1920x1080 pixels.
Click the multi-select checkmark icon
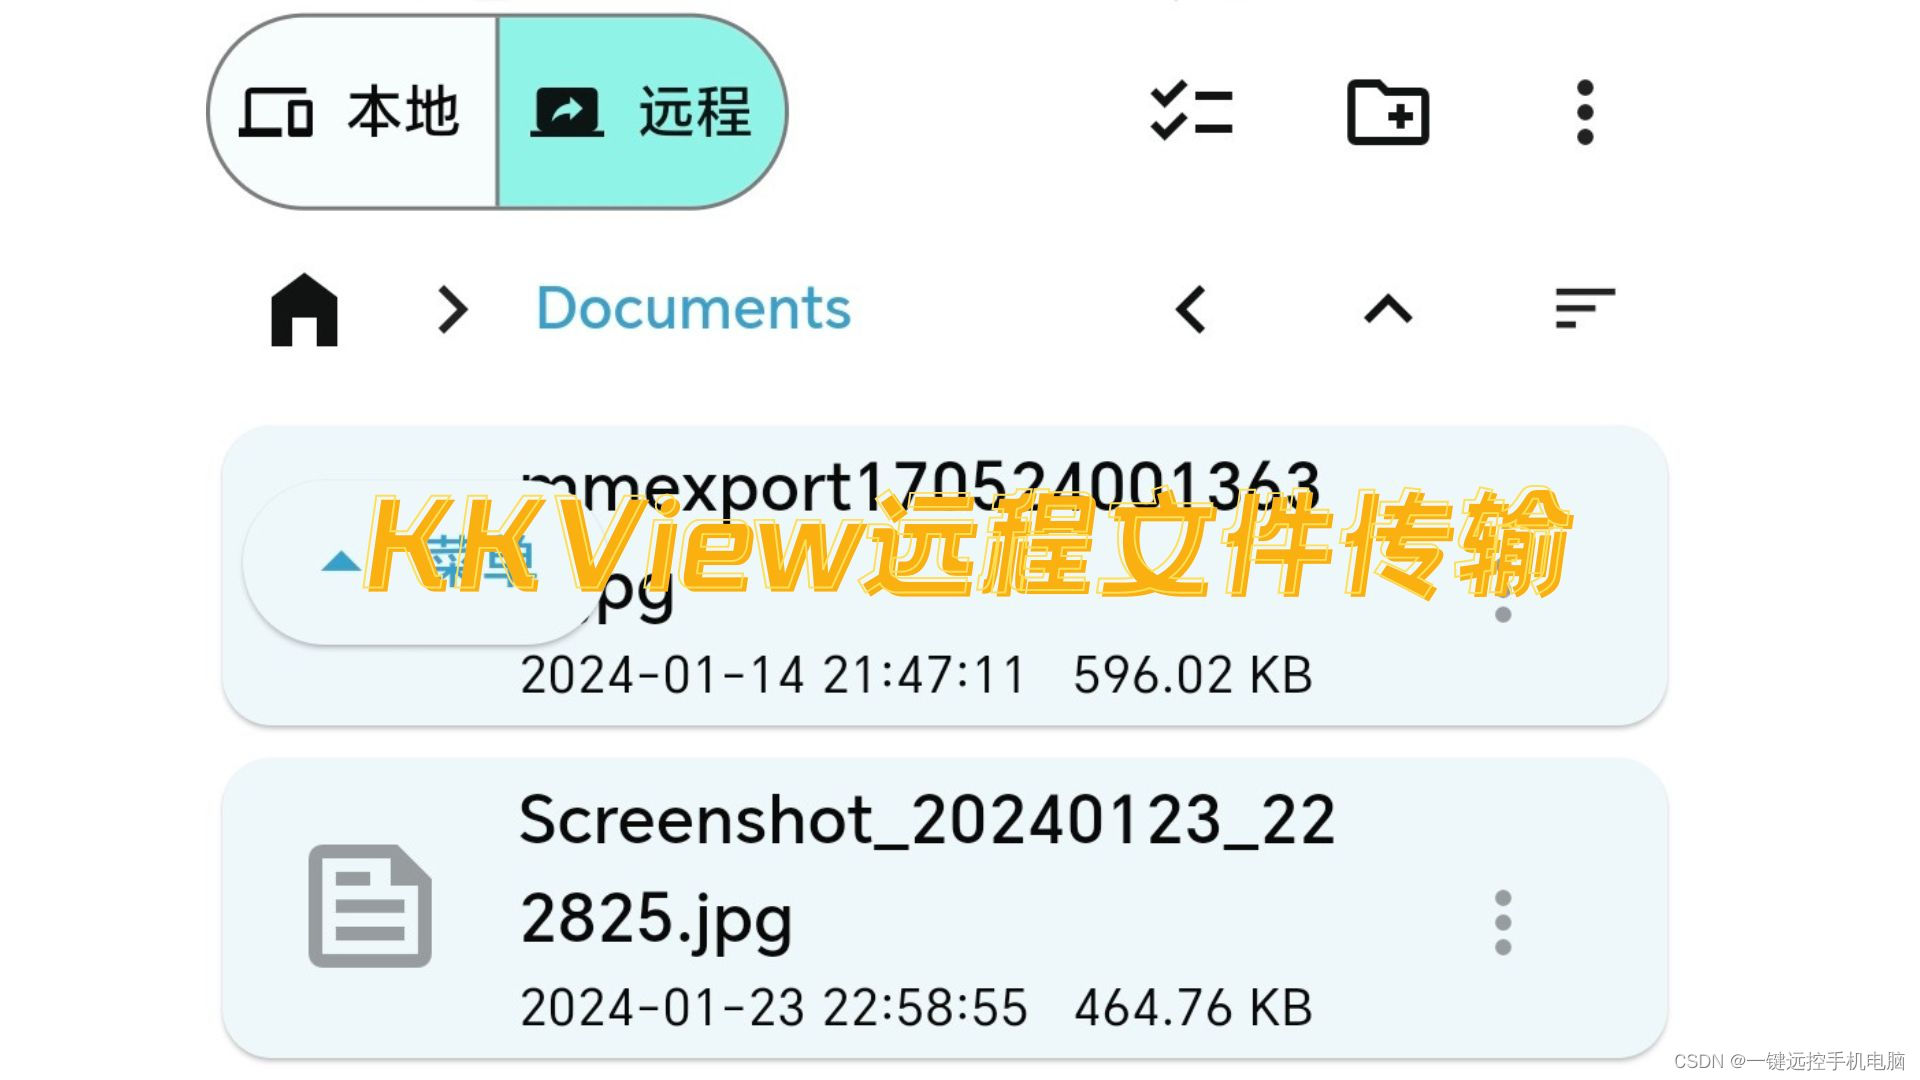(1187, 112)
